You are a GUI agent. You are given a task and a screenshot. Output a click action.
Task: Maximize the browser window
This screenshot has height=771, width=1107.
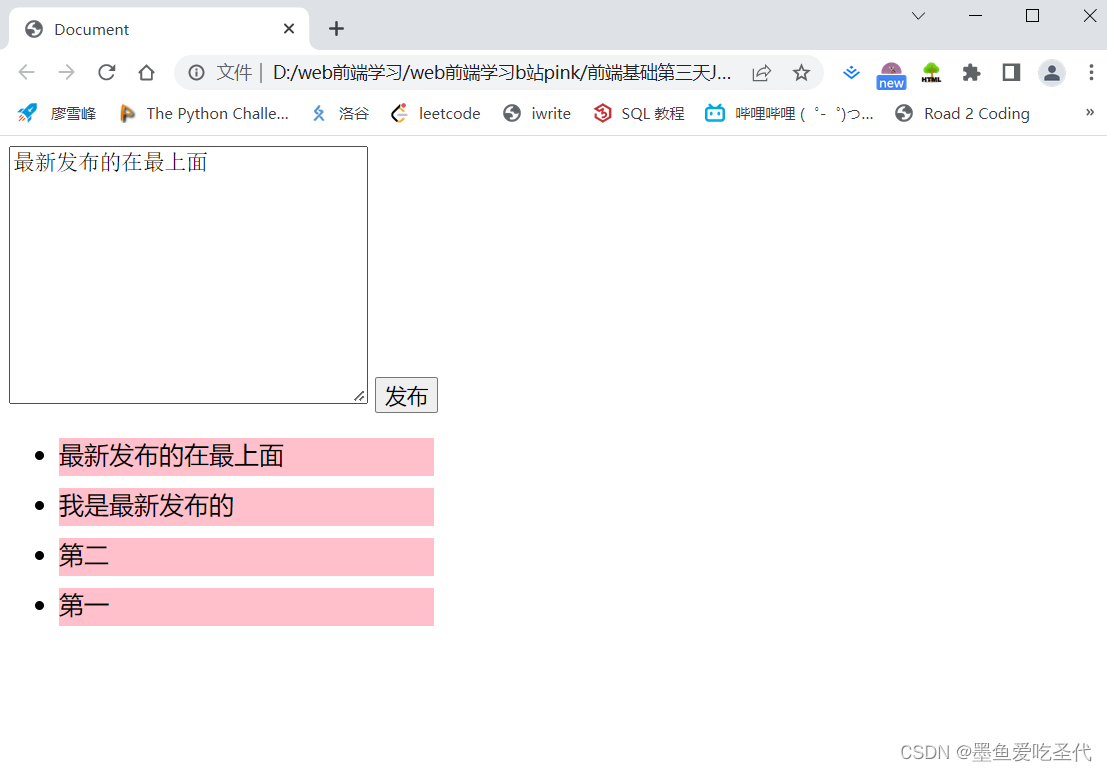1032,16
